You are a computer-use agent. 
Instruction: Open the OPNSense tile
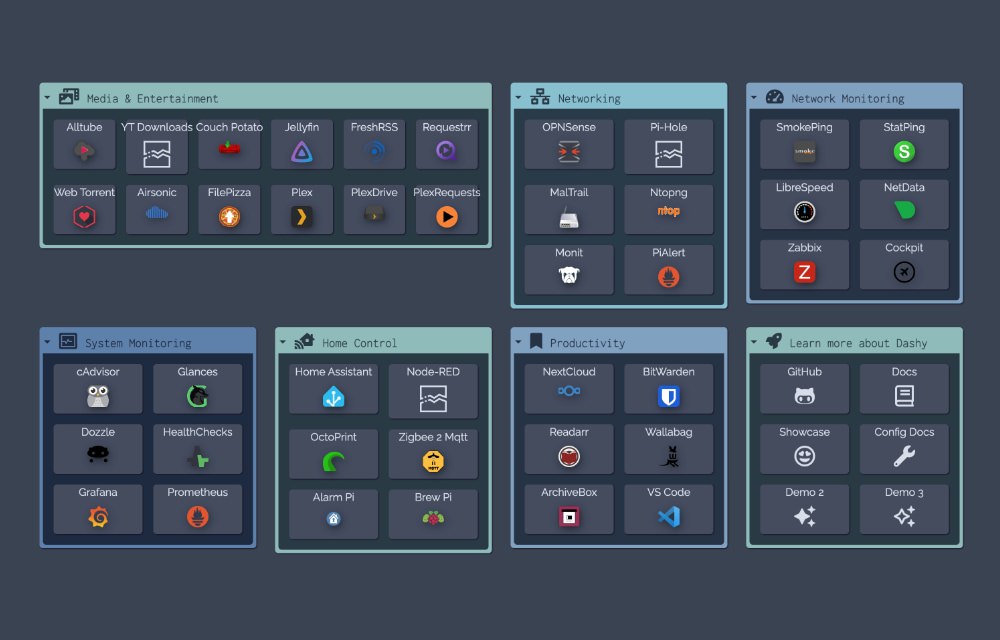click(x=569, y=143)
